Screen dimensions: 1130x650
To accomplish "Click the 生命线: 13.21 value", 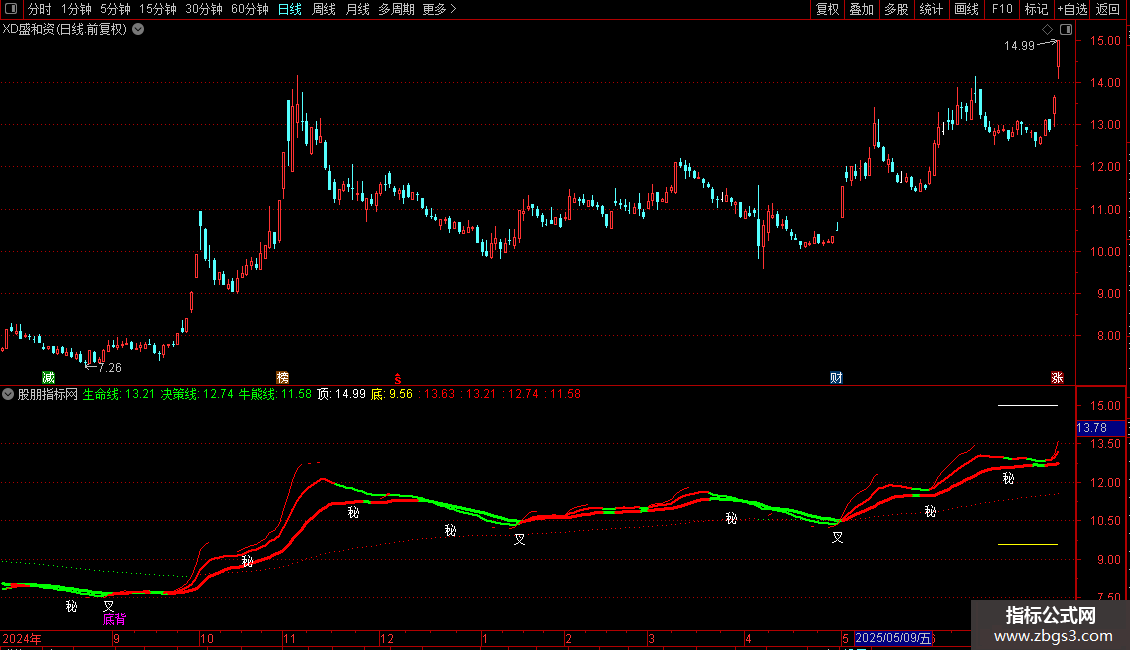I will coord(119,394).
